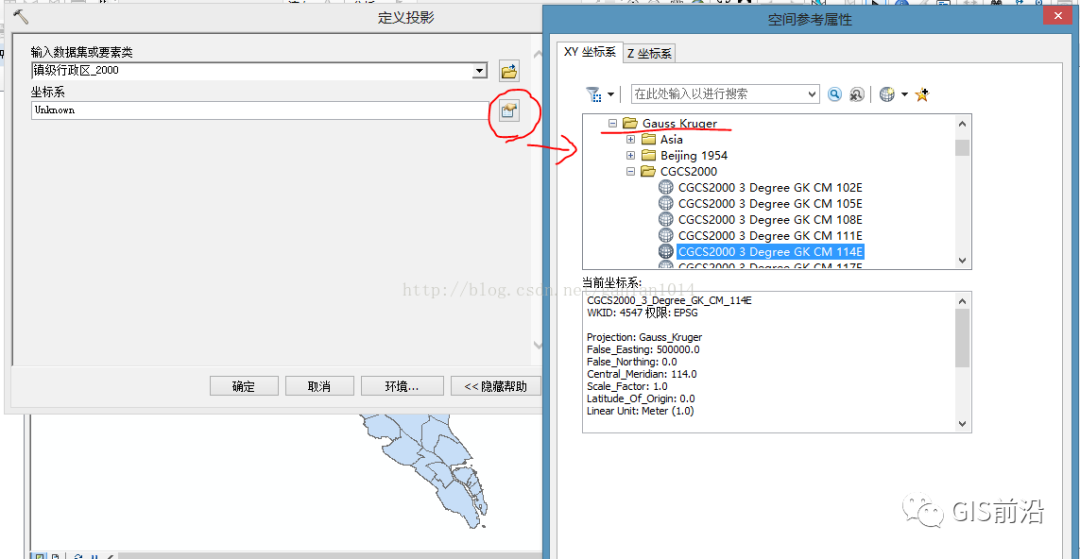The image size is (1080, 559).
Task: Click the Asia folder icon
Action: (x=647, y=140)
